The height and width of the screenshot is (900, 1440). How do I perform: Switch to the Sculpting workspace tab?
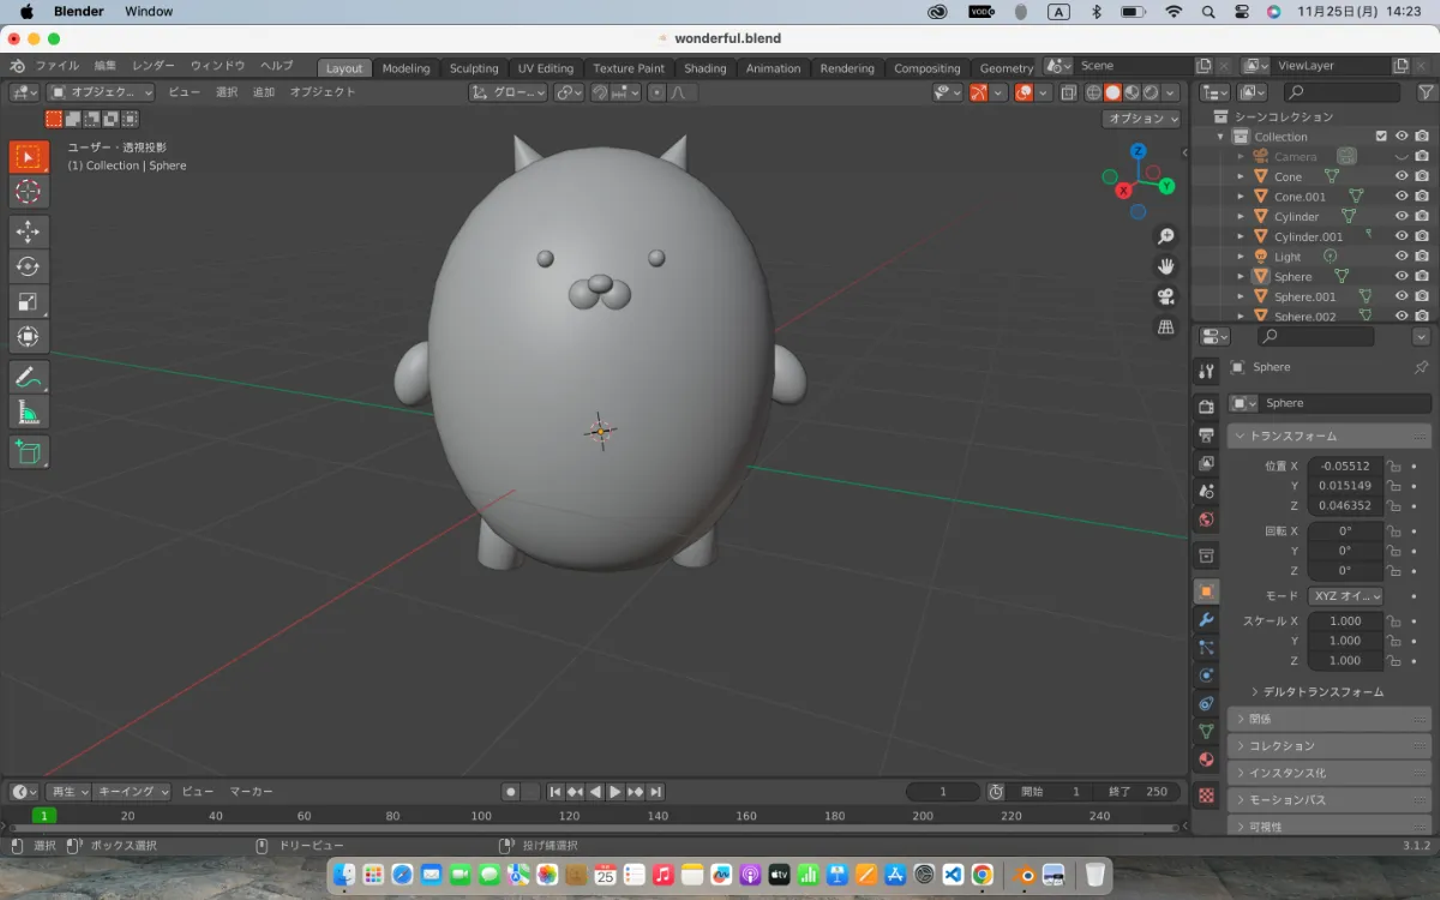473,68
